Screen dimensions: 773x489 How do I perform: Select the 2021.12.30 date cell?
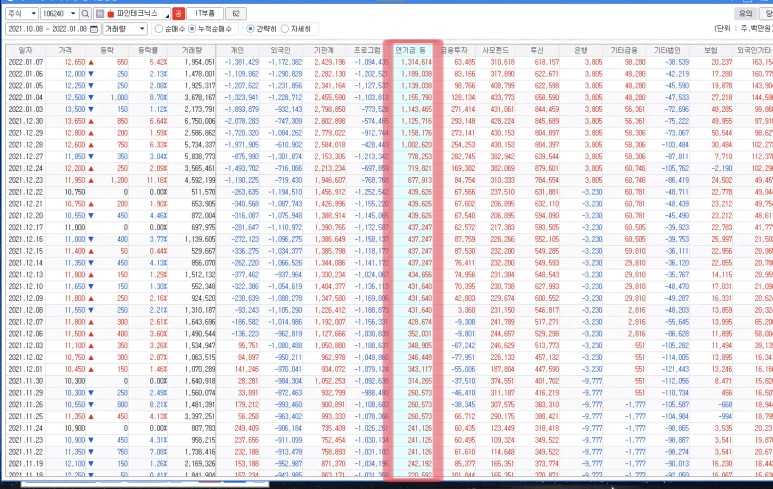(x=26, y=121)
